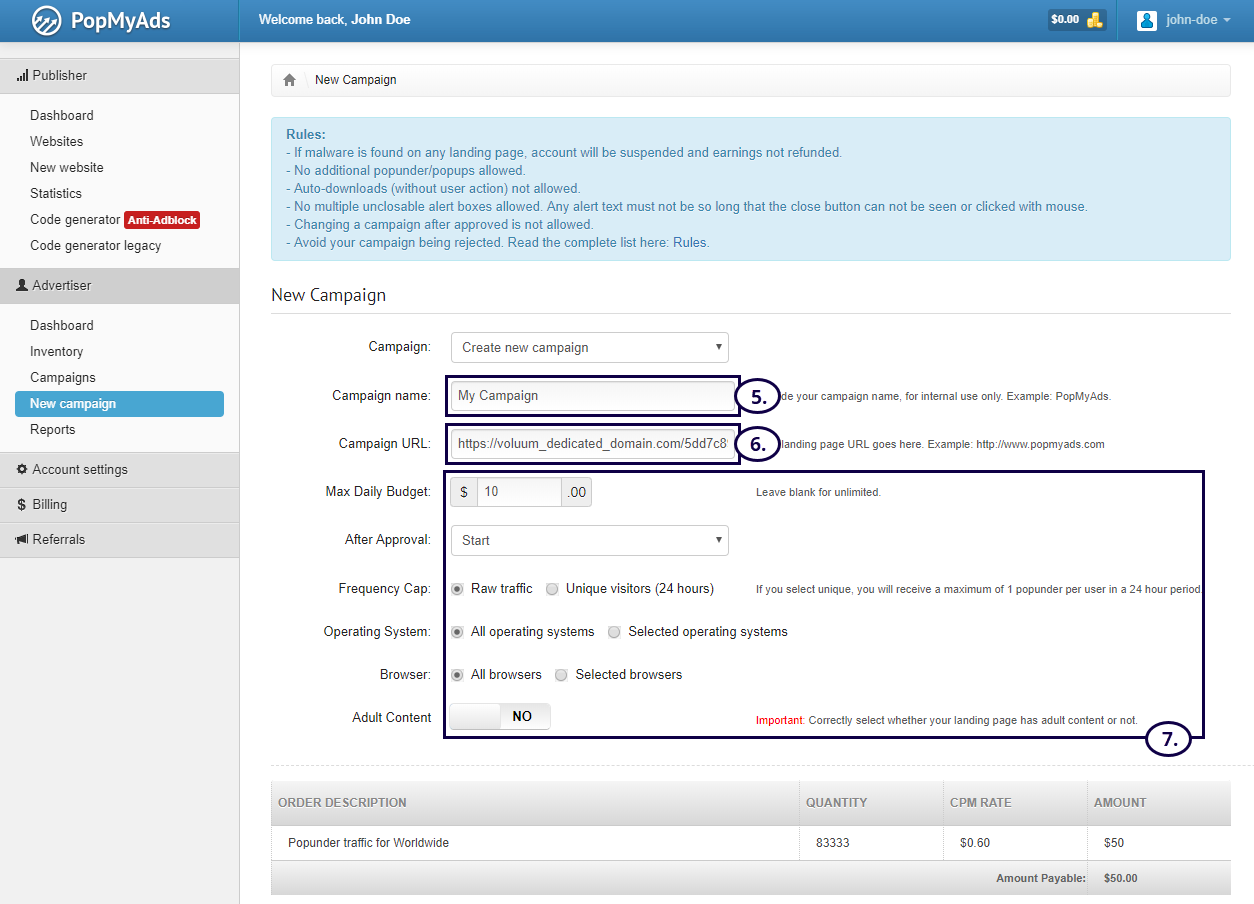Choose Selected operating systems option

(615, 632)
